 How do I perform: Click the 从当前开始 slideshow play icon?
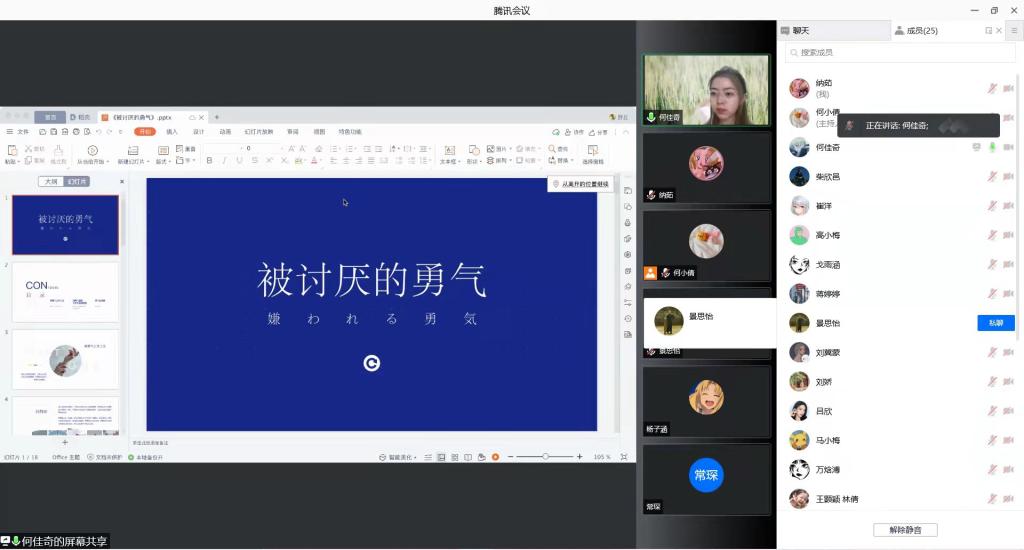tap(93, 151)
